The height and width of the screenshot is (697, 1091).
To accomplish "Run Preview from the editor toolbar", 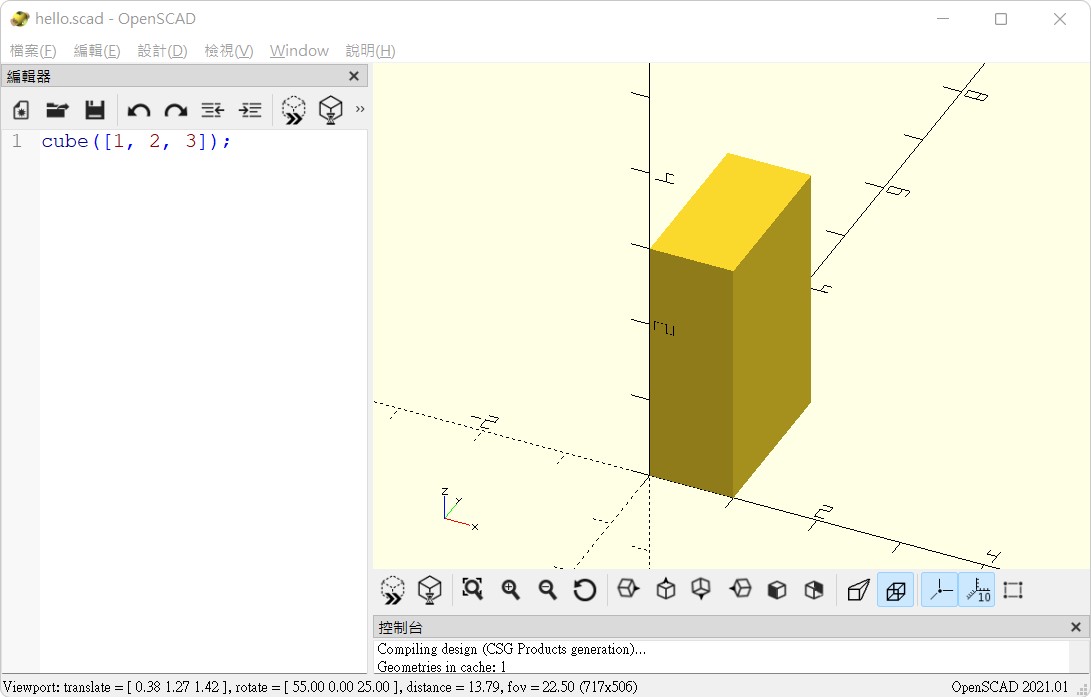I will (x=294, y=110).
